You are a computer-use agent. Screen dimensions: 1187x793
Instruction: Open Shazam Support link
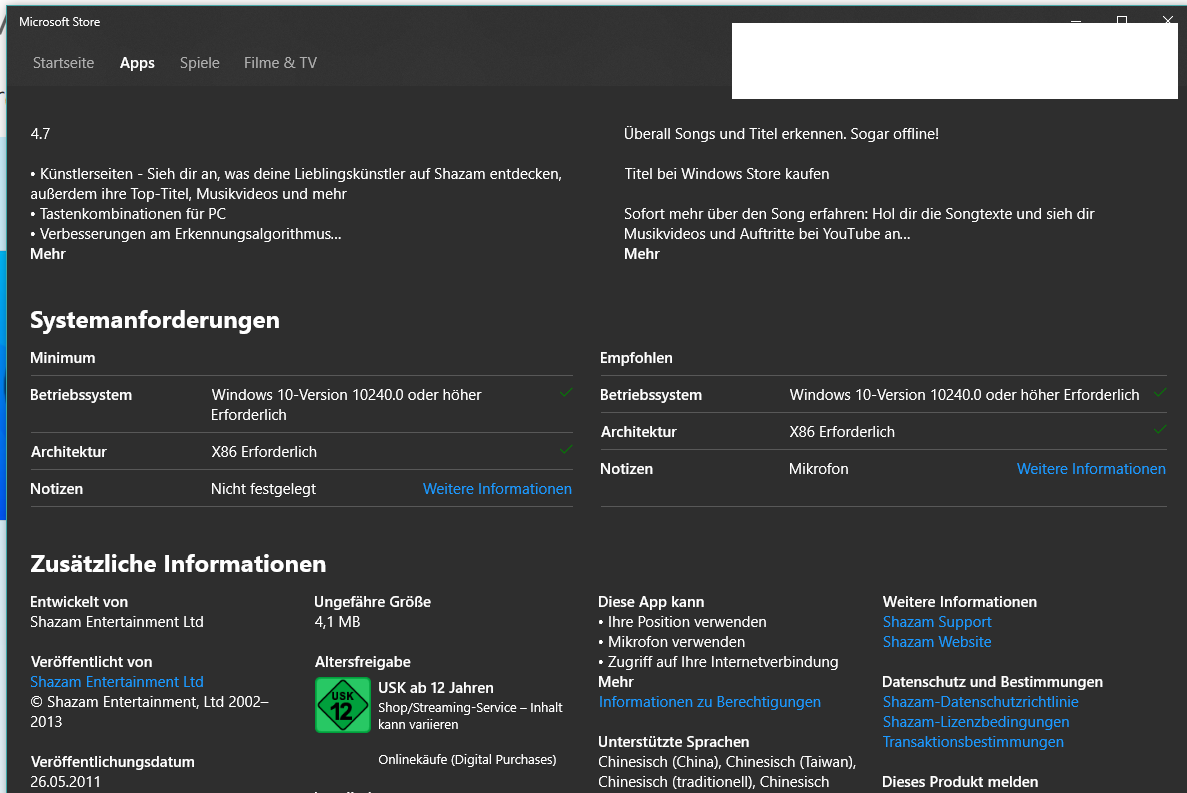(936, 622)
